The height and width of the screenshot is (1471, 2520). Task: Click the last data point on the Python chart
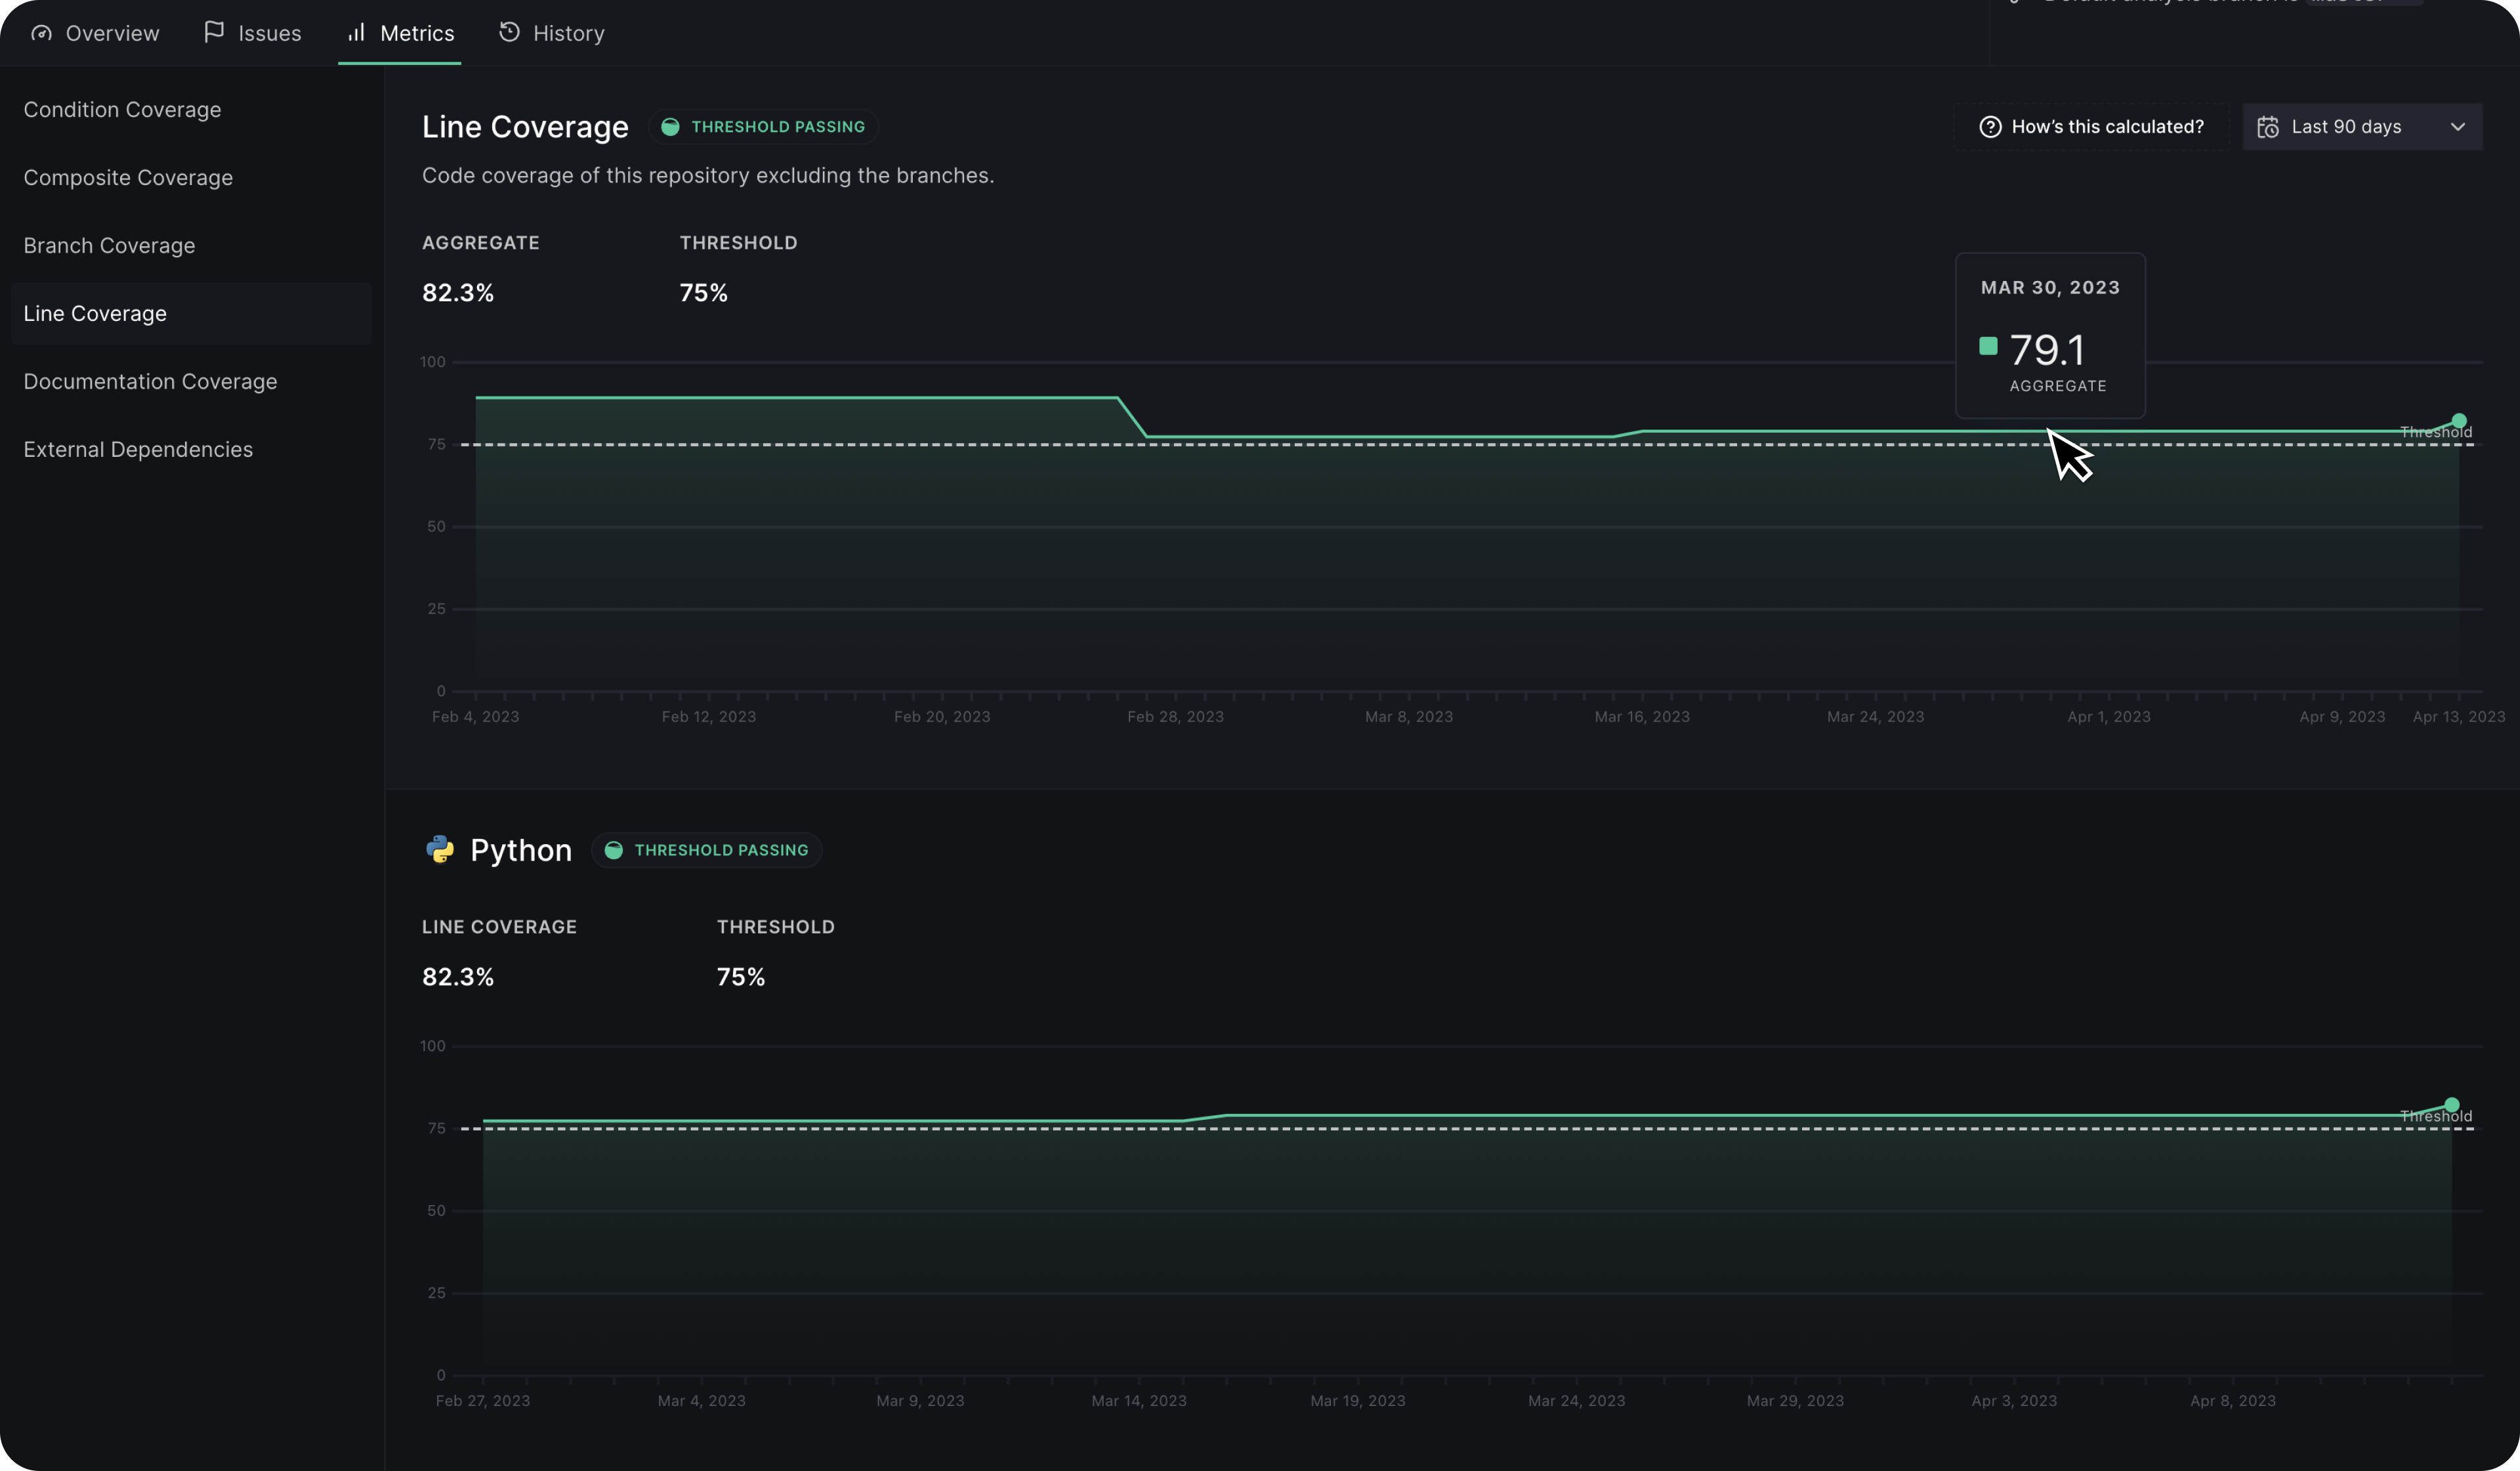[x=2451, y=1105]
